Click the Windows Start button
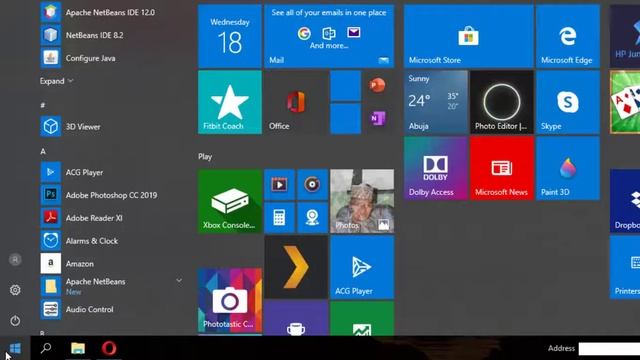The height and width of the screenshot is (360, 640). [x=15, y=348]
